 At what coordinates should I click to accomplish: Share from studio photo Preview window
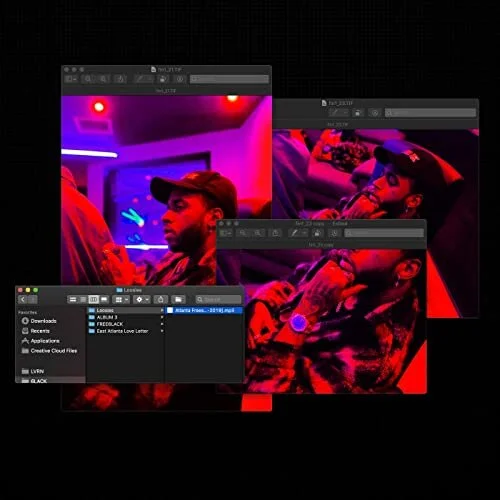[x=120, y=79]
